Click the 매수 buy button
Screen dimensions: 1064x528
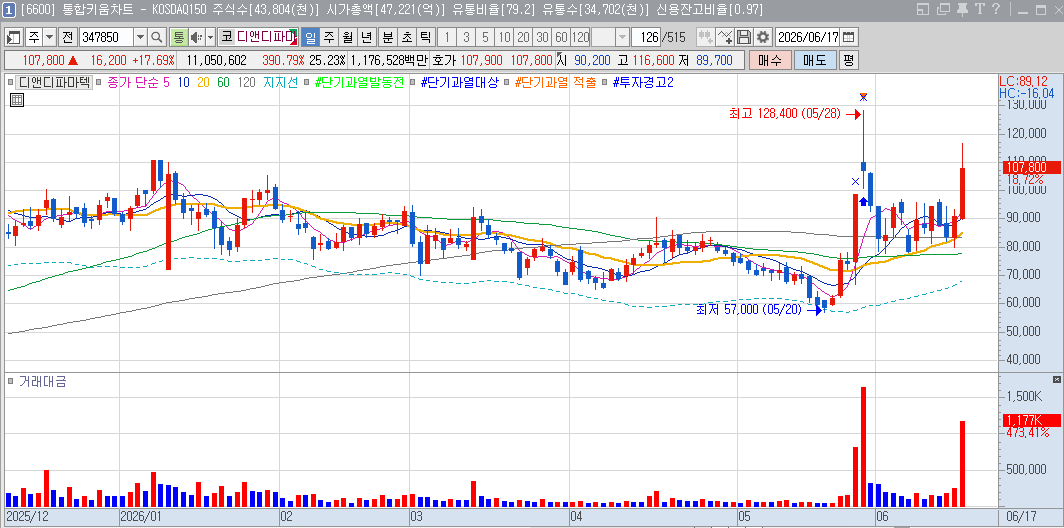click(x=770, y=60)
